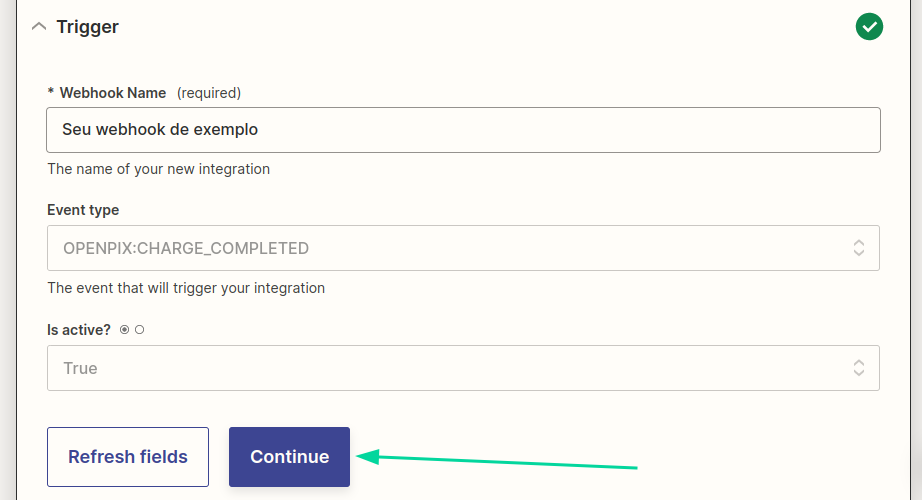Click the 'event that will trigger' helper text
The width and height of the screenshot is (922, 500).
tap(186, 288)
